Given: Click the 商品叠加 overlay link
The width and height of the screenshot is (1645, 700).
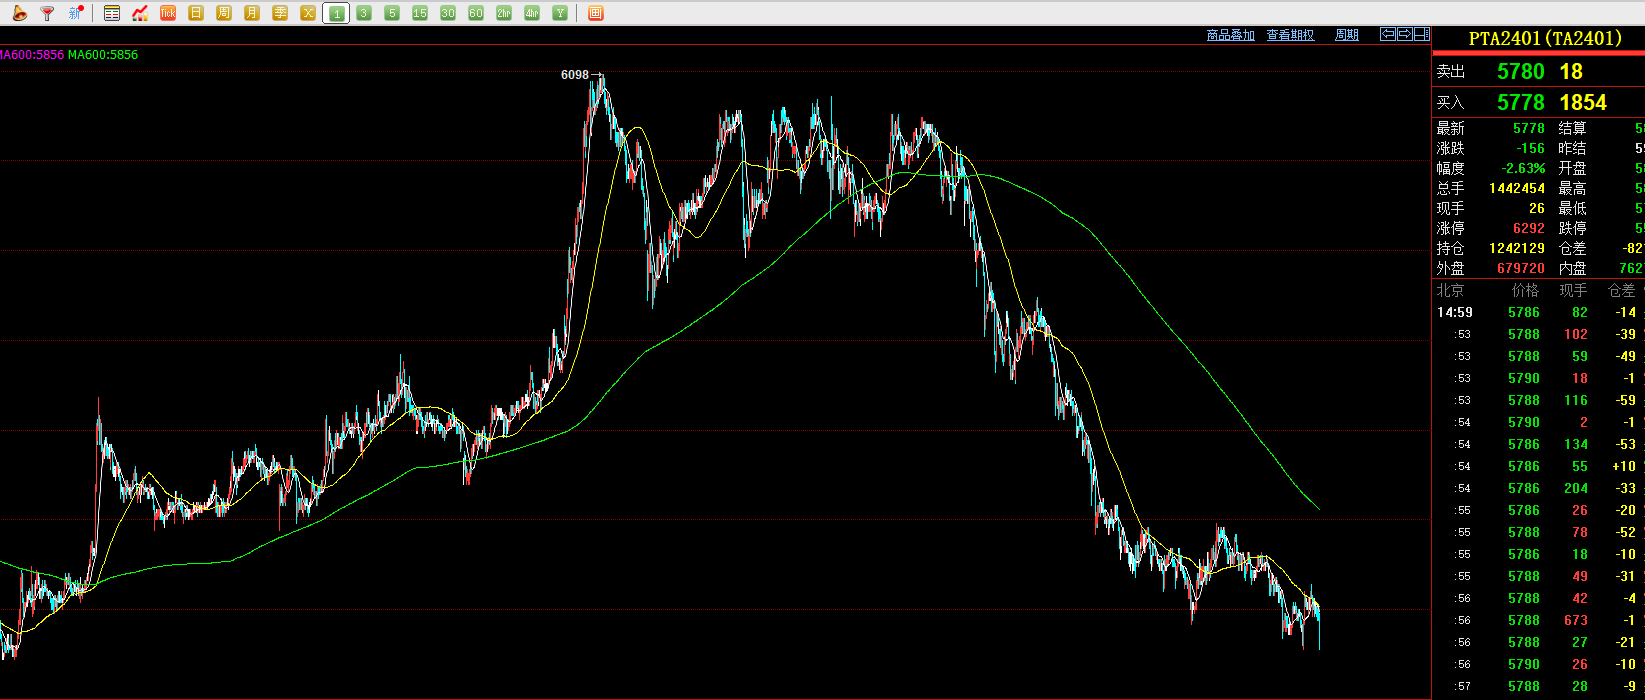Looking at the screenshot, I should point(1230,35).
